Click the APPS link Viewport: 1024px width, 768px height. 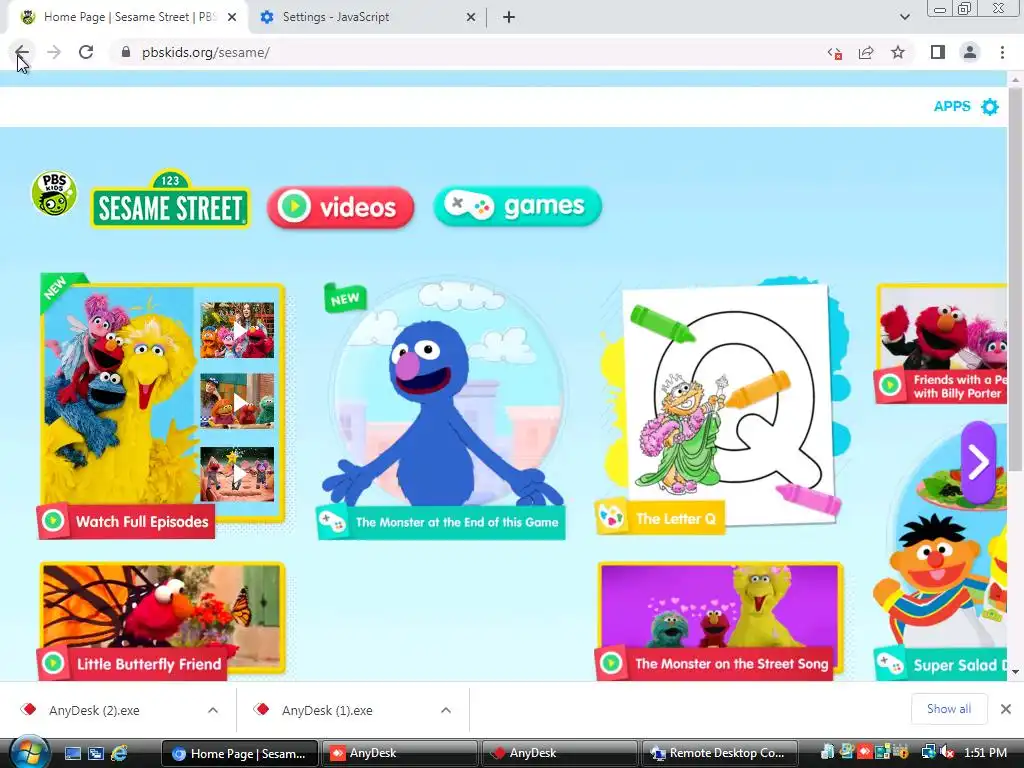coord(952,106)
